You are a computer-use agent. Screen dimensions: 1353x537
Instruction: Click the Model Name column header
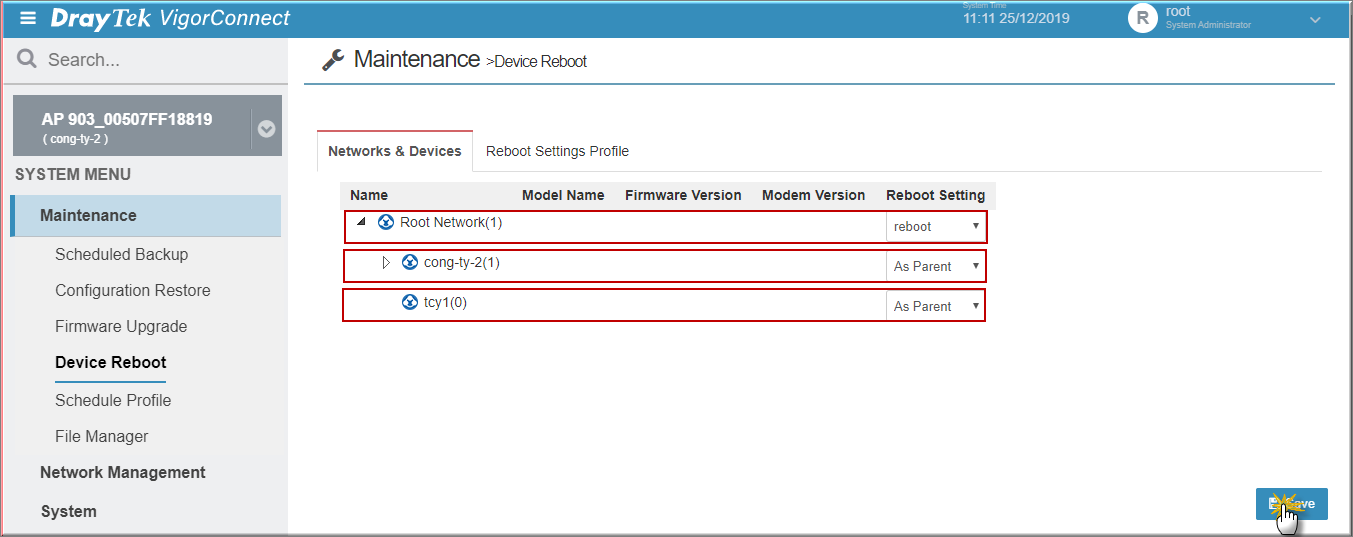(x=563, y=195)
